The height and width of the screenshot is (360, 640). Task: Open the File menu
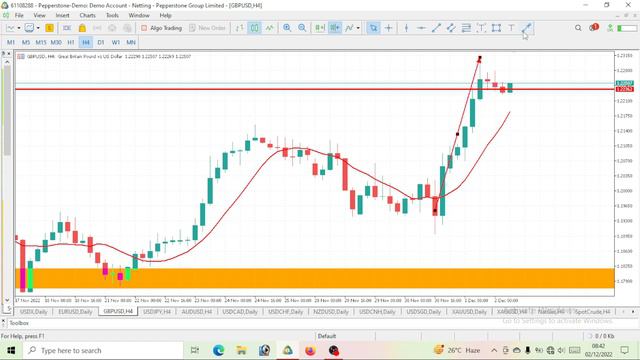click(x=19, y=15)
